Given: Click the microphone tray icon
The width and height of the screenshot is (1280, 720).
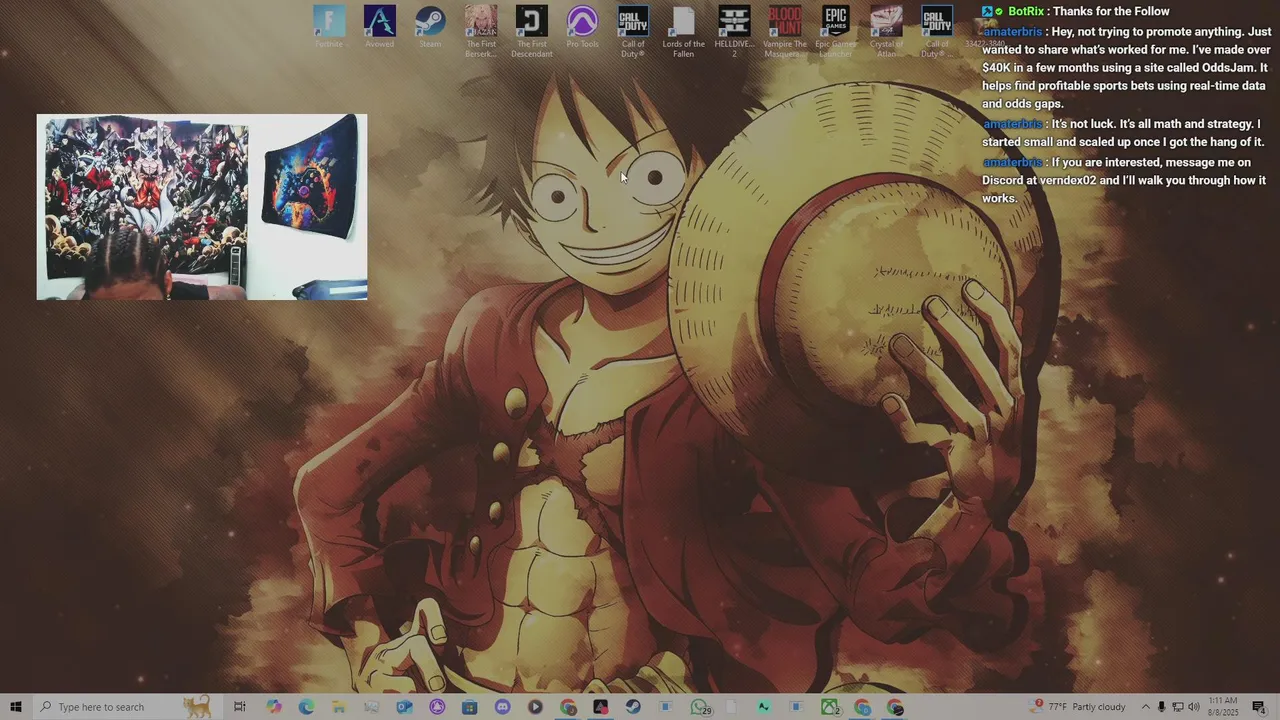Looking at the screenshot, I should (x=1161, y=707).
